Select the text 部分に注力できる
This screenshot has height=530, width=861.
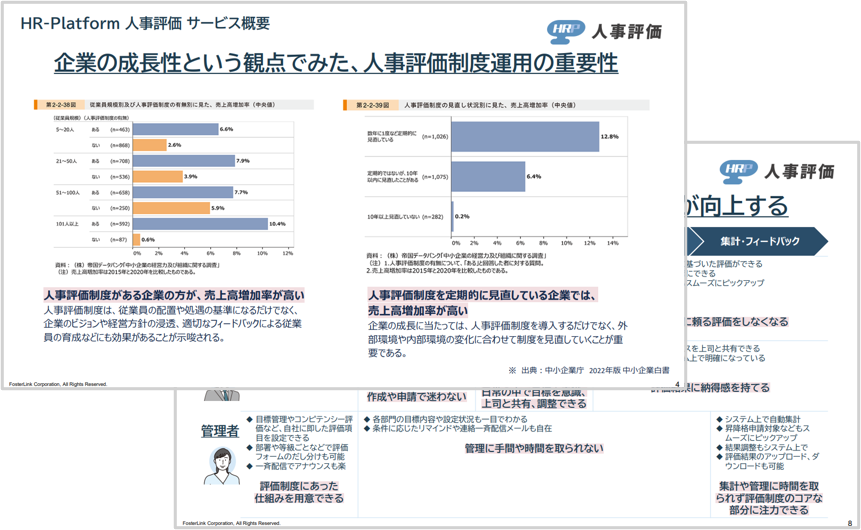tap(769, 510)
